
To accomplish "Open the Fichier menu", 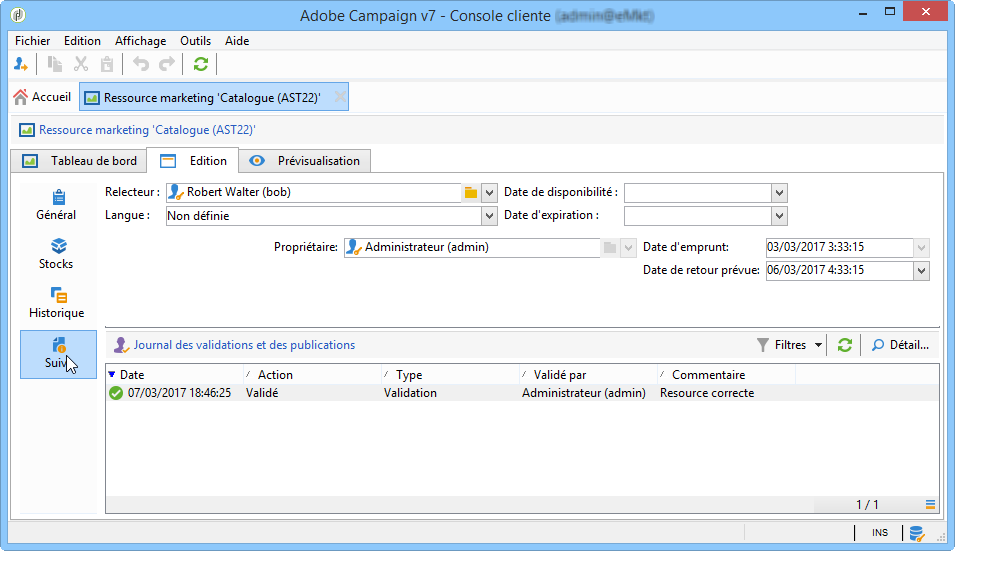I will 33,41.
